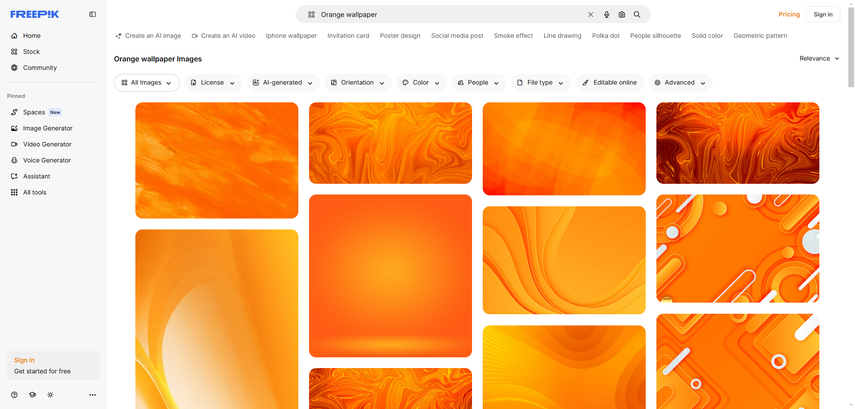
Task: Click Create an AI video suggestion
Action: 224,35
